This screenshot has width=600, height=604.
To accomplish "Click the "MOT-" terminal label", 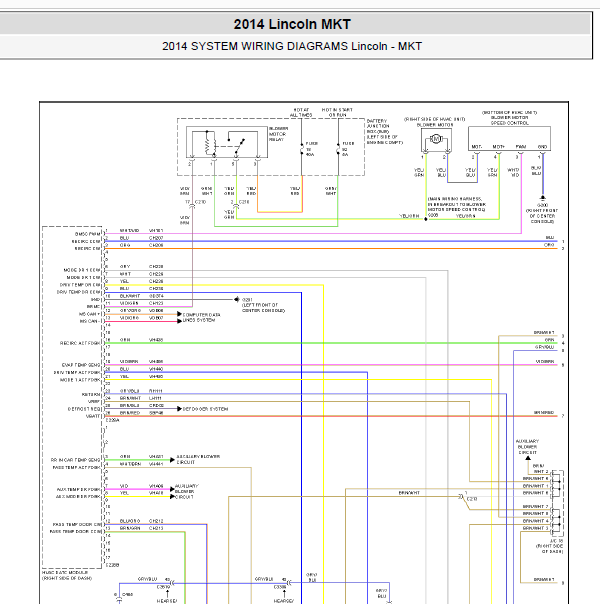I will click(477, 147).
